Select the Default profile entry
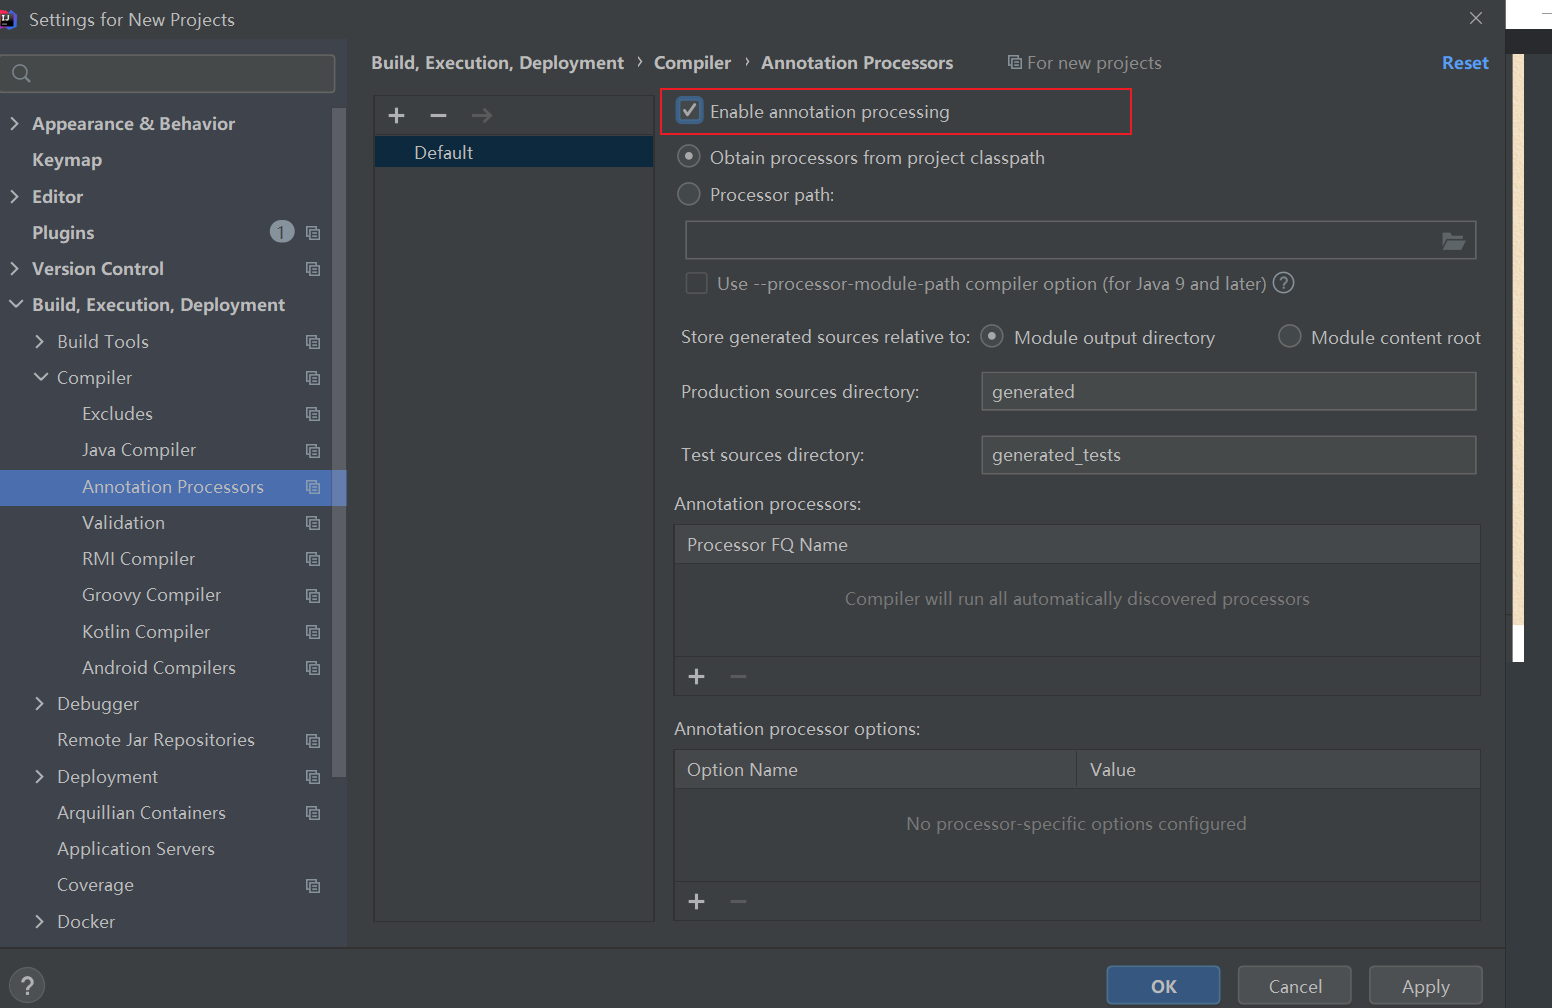Image resolution: width=1552 pixels, height=1008 pixels. 514,152
